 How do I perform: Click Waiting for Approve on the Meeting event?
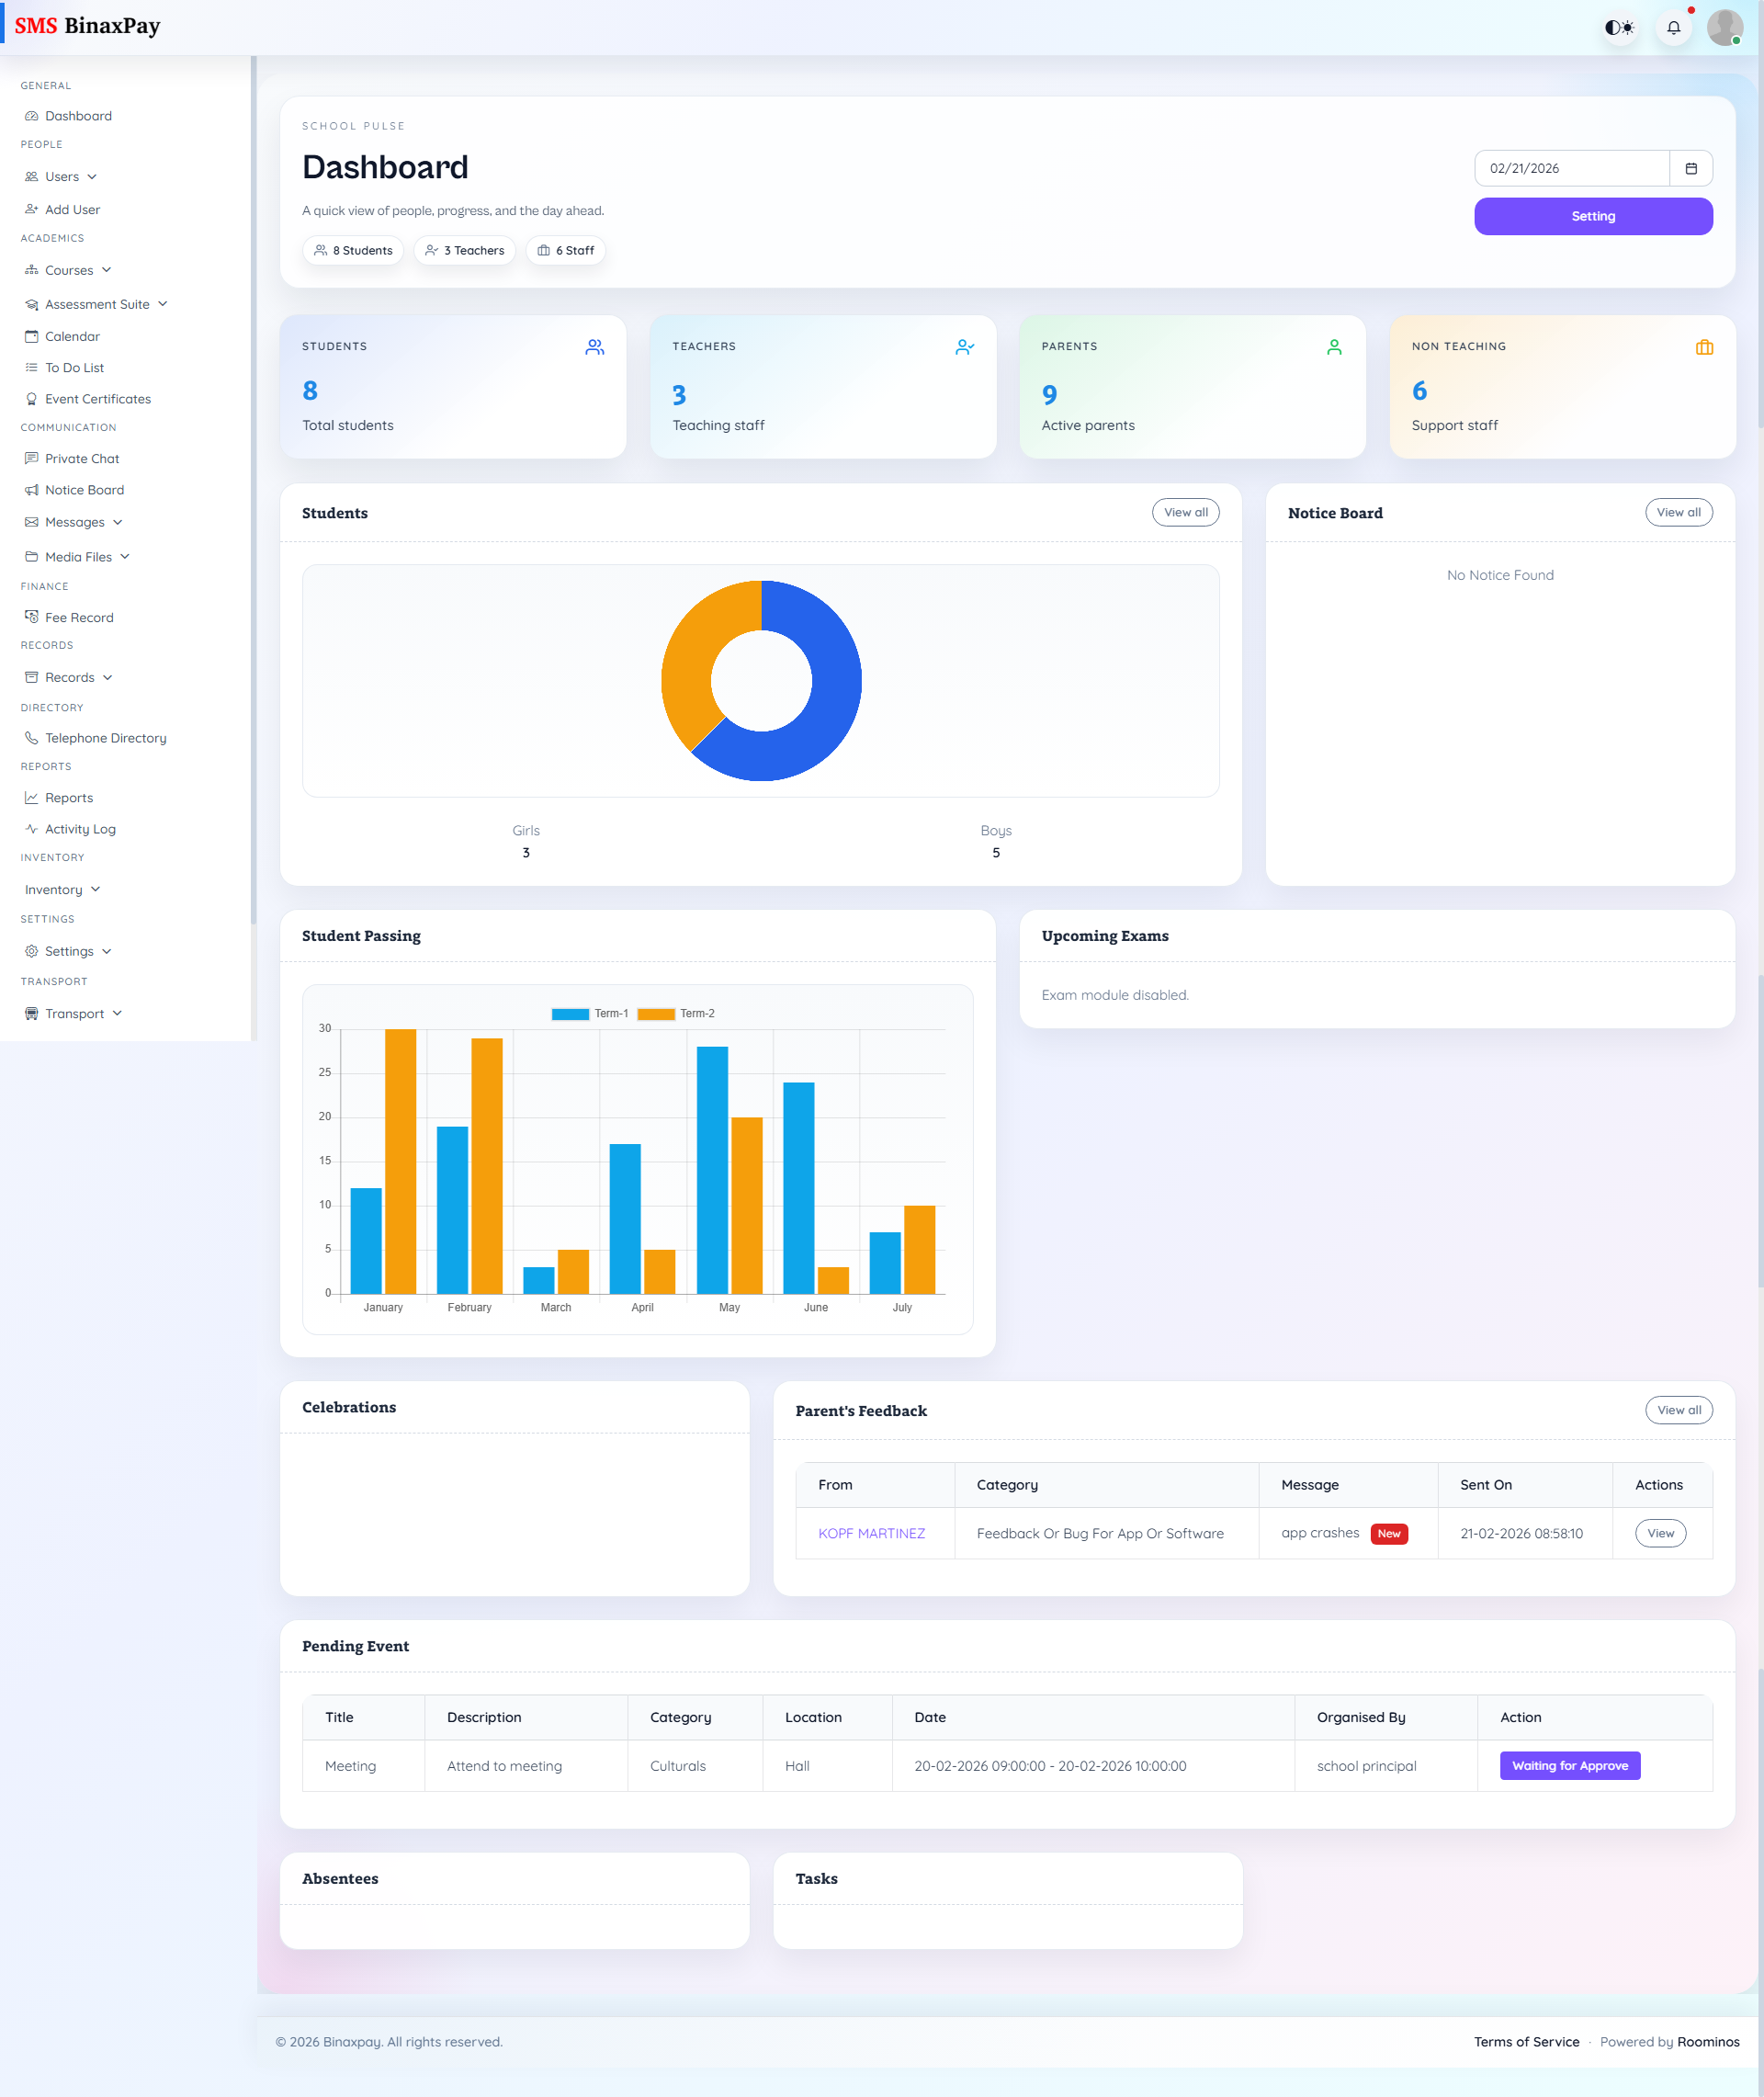(x=1569, y=1765)
